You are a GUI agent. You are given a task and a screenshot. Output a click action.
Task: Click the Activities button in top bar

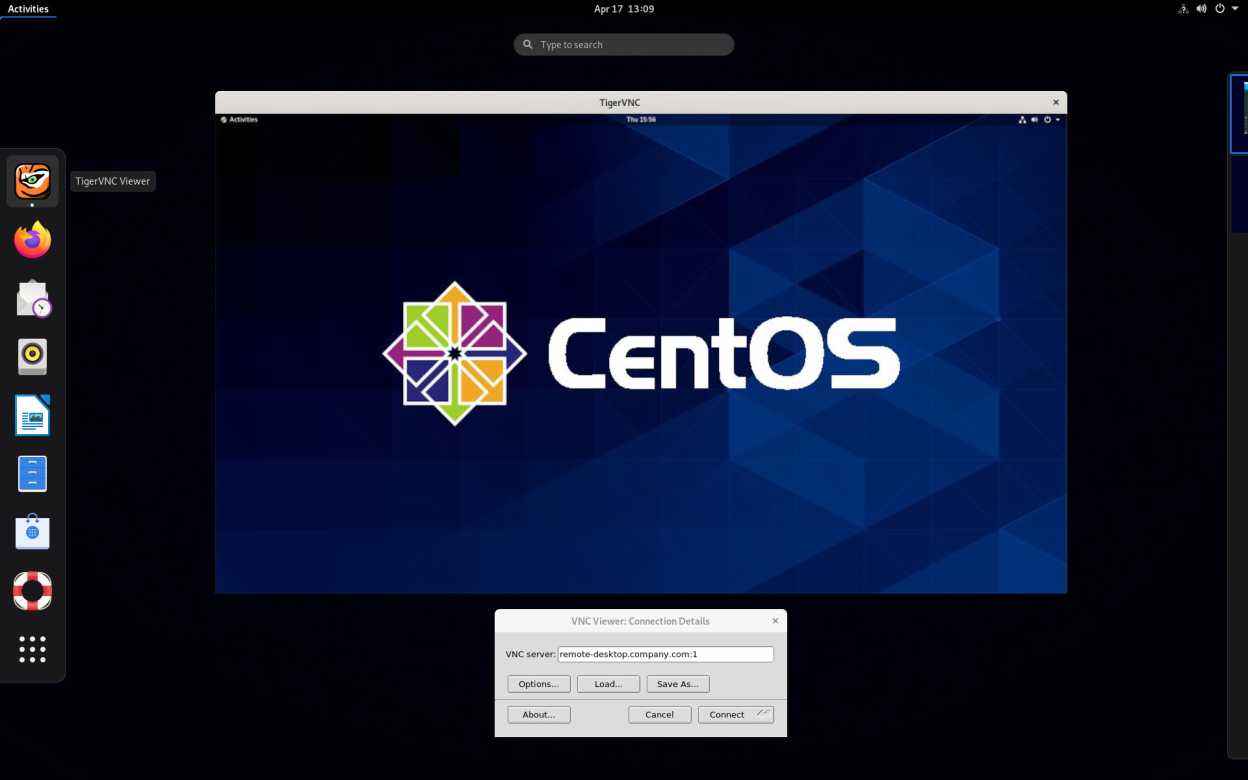28,9
